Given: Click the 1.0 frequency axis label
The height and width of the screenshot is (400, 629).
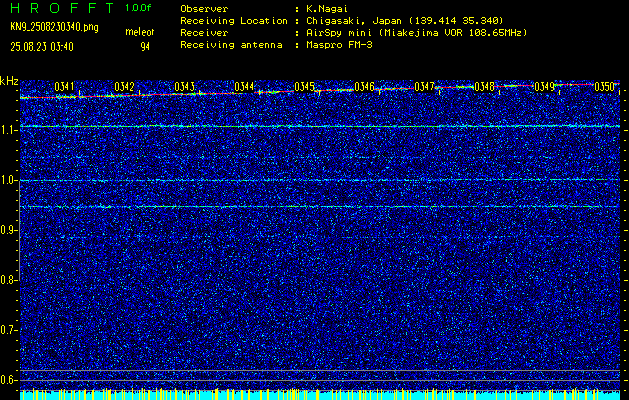Looking at the screenshot, I should (9, 180).
